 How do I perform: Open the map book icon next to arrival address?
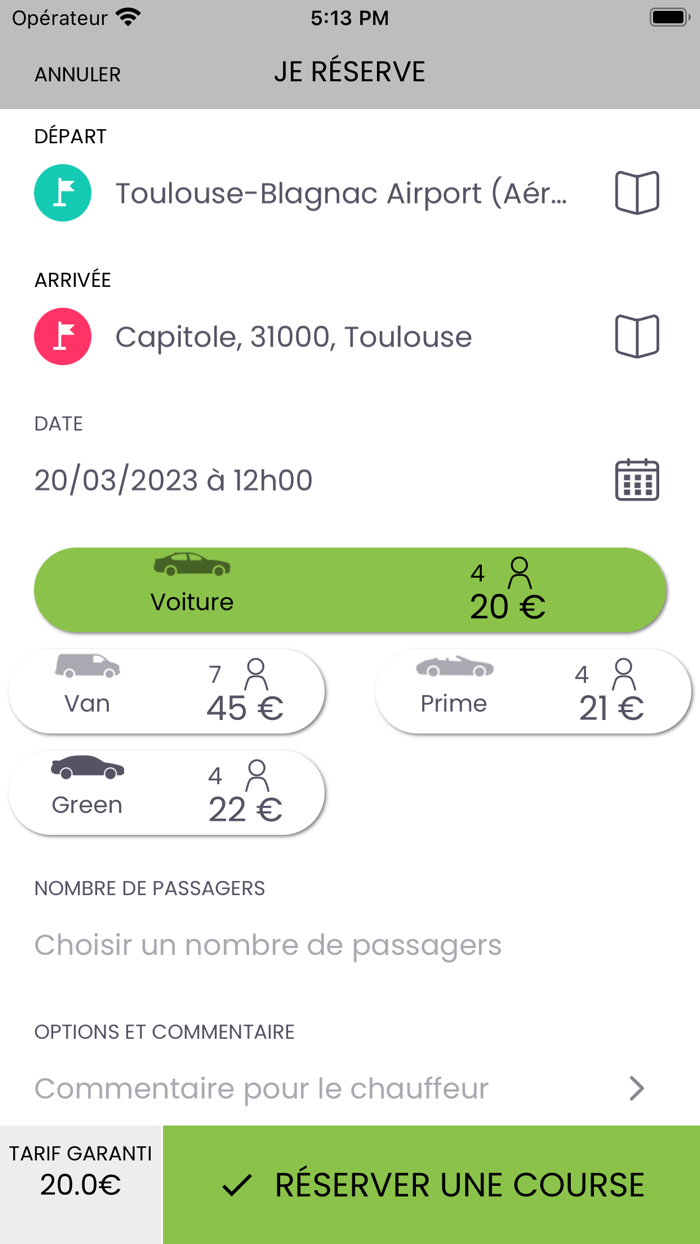click(637, 336)
